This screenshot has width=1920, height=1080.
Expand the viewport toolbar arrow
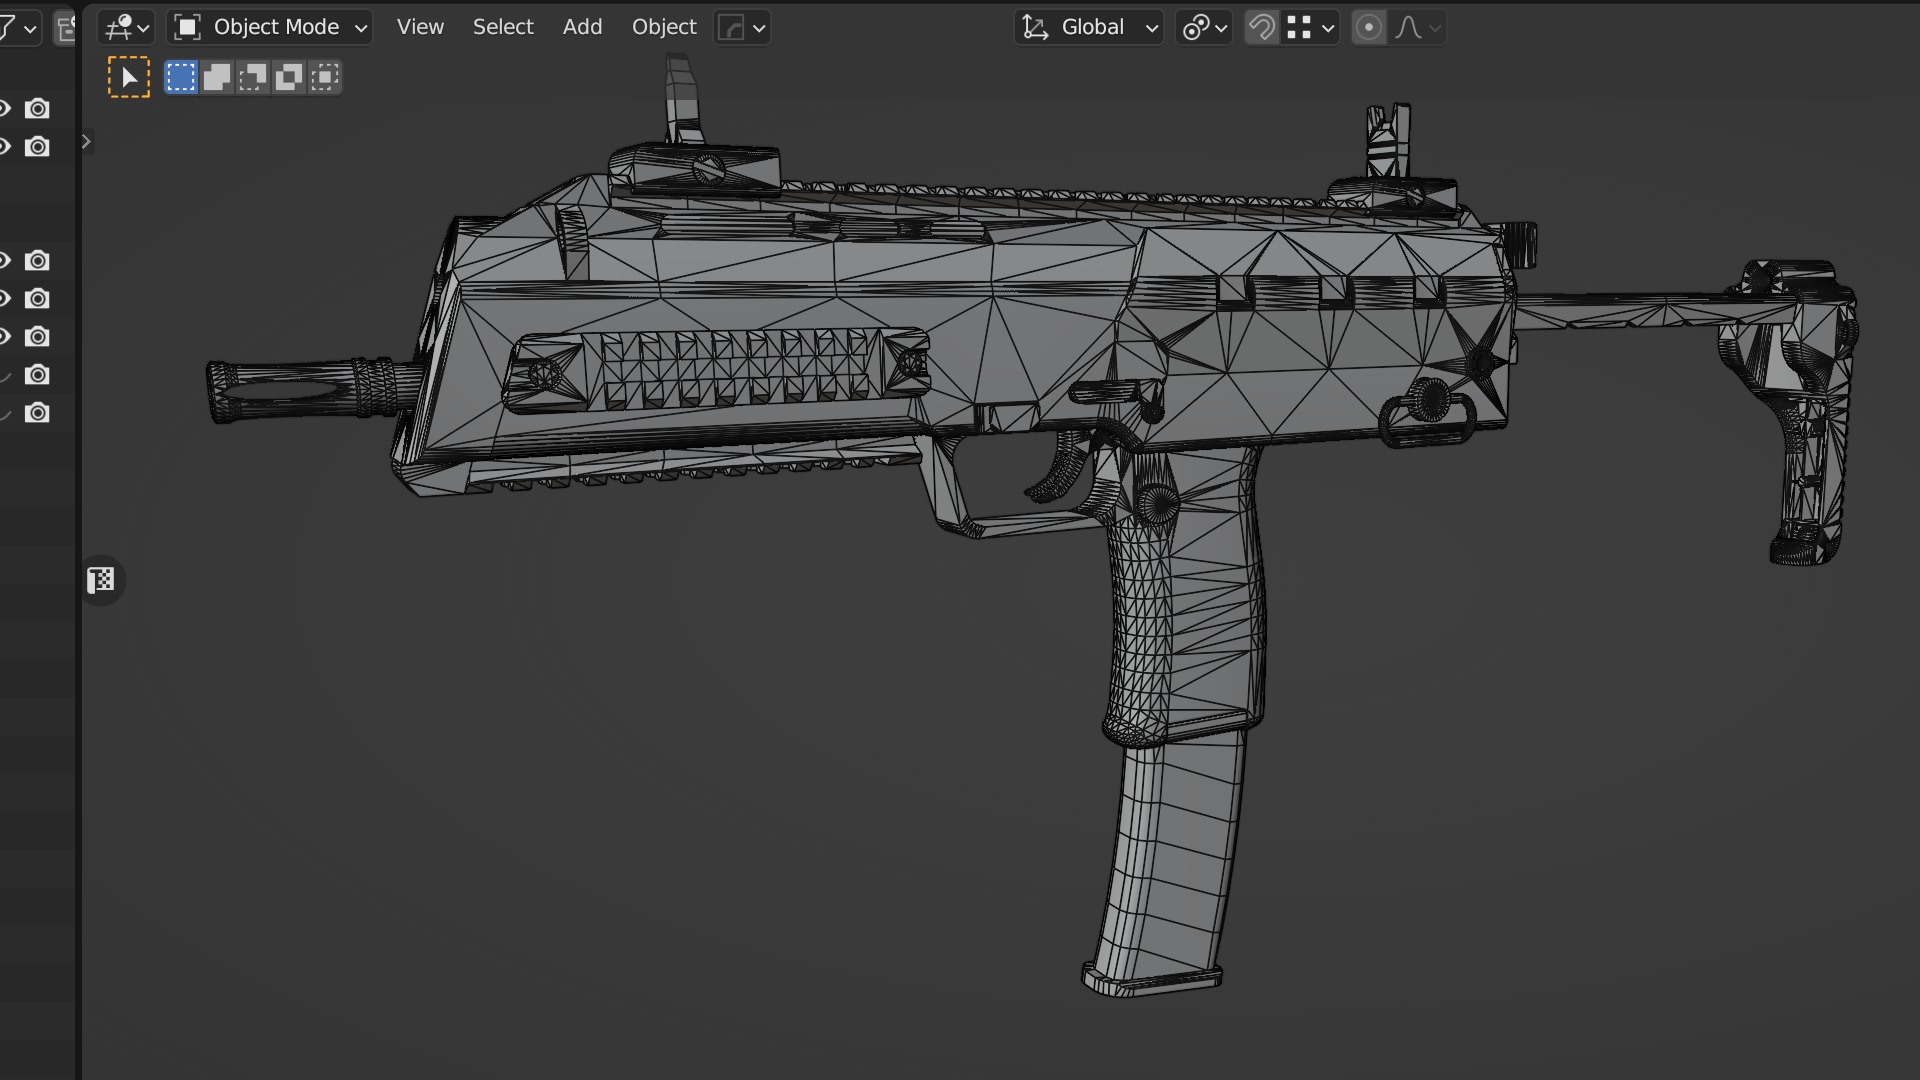click(87, 142)
